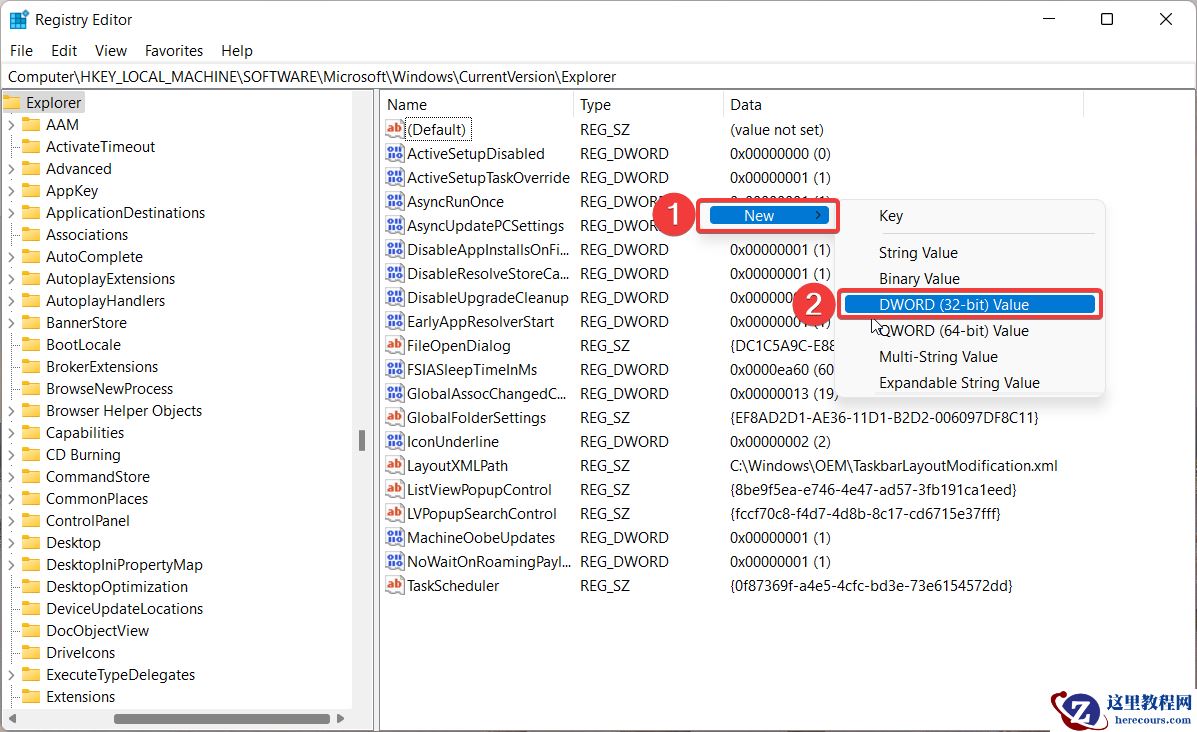
Task: Click the folder icon of the CD Burning key
Action: coord(30,454)
